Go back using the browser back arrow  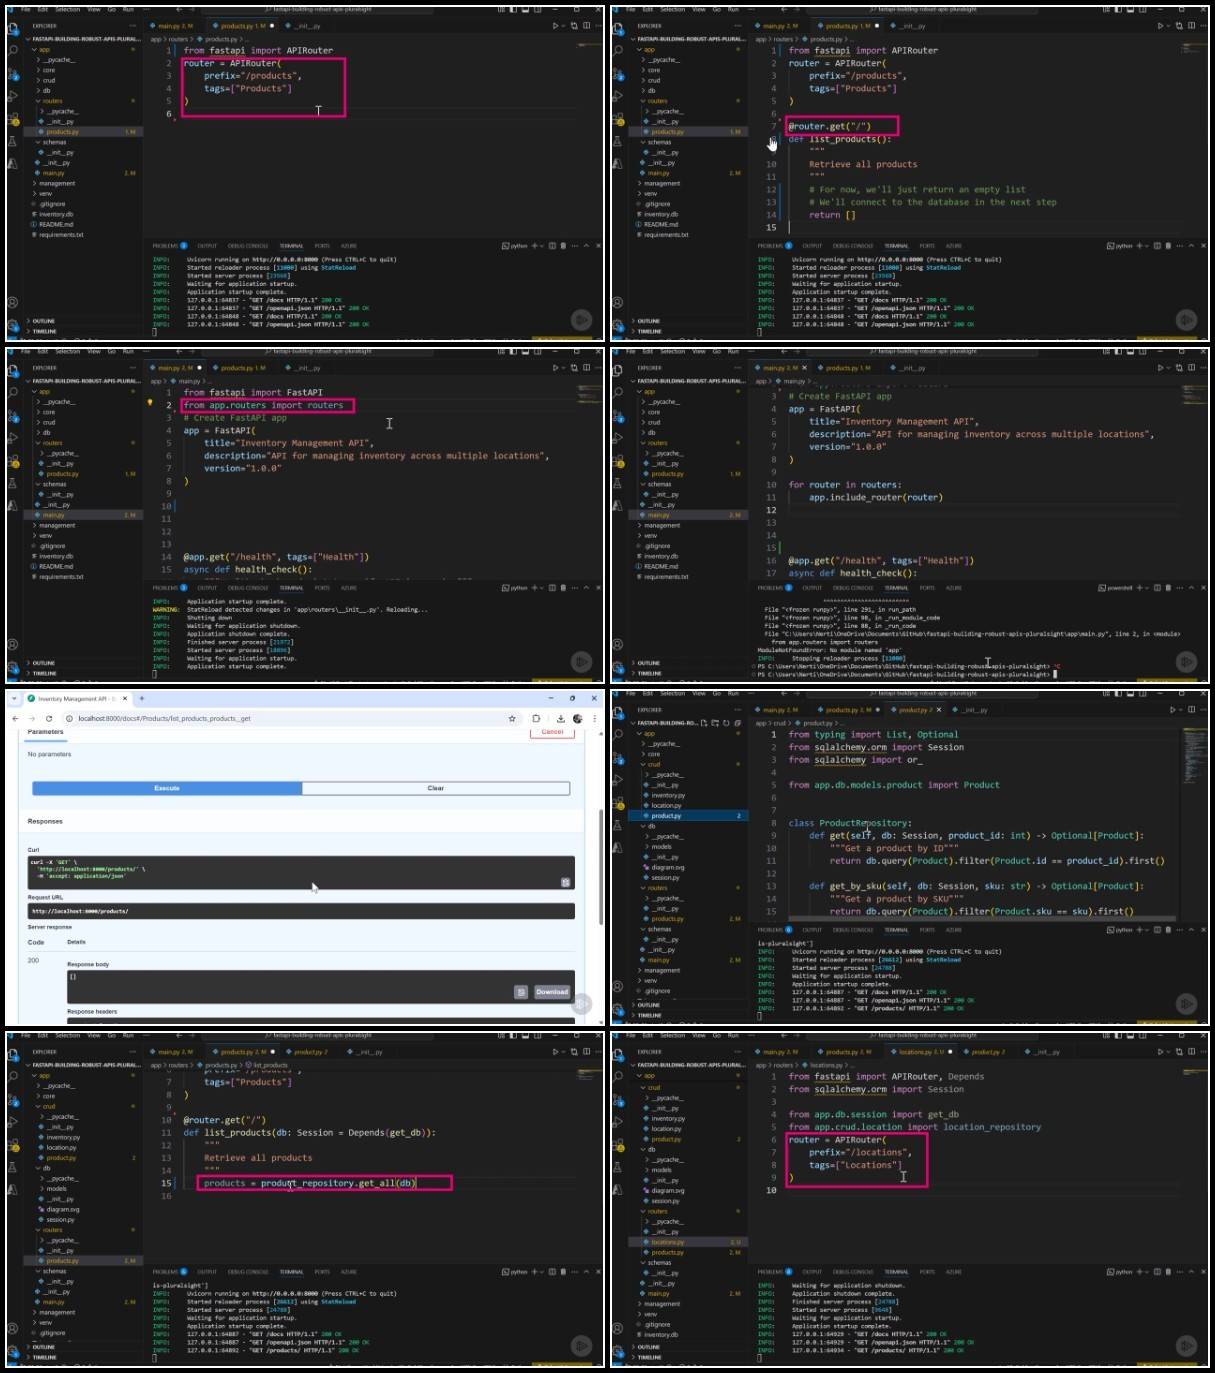pyautogui.click(x=15, y=718)
